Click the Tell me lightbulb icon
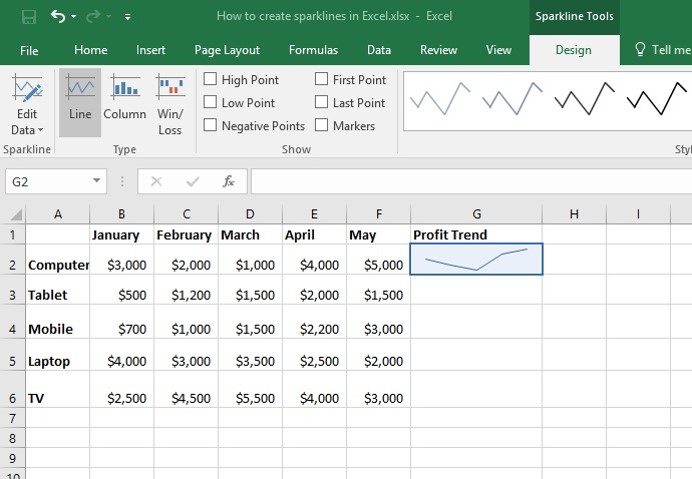The image size is (692, 479). (640, 49)
